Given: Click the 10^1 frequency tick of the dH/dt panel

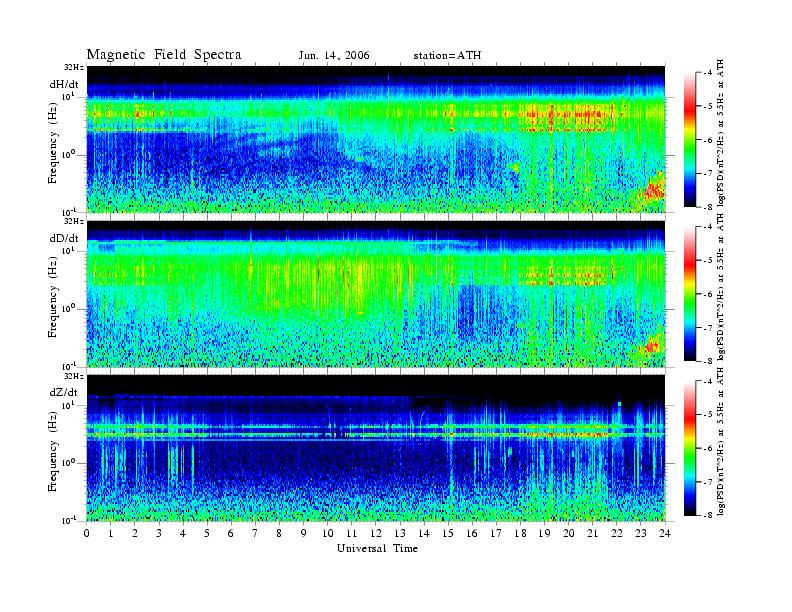Looking at the screenshot, I should (x=68, y=96).
